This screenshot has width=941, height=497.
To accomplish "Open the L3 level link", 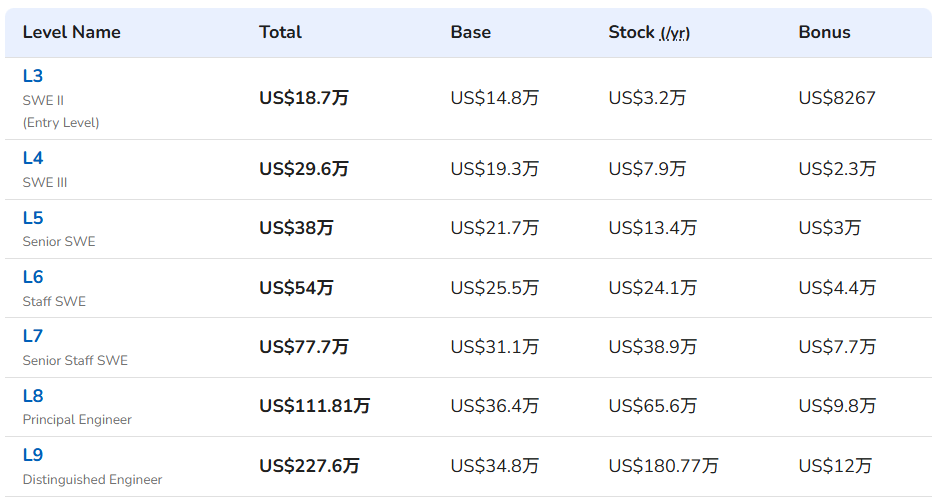I will (x=33, y=76).
